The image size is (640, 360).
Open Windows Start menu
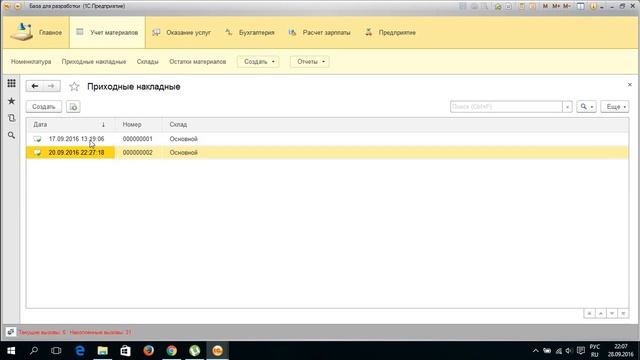click(11, 351)
